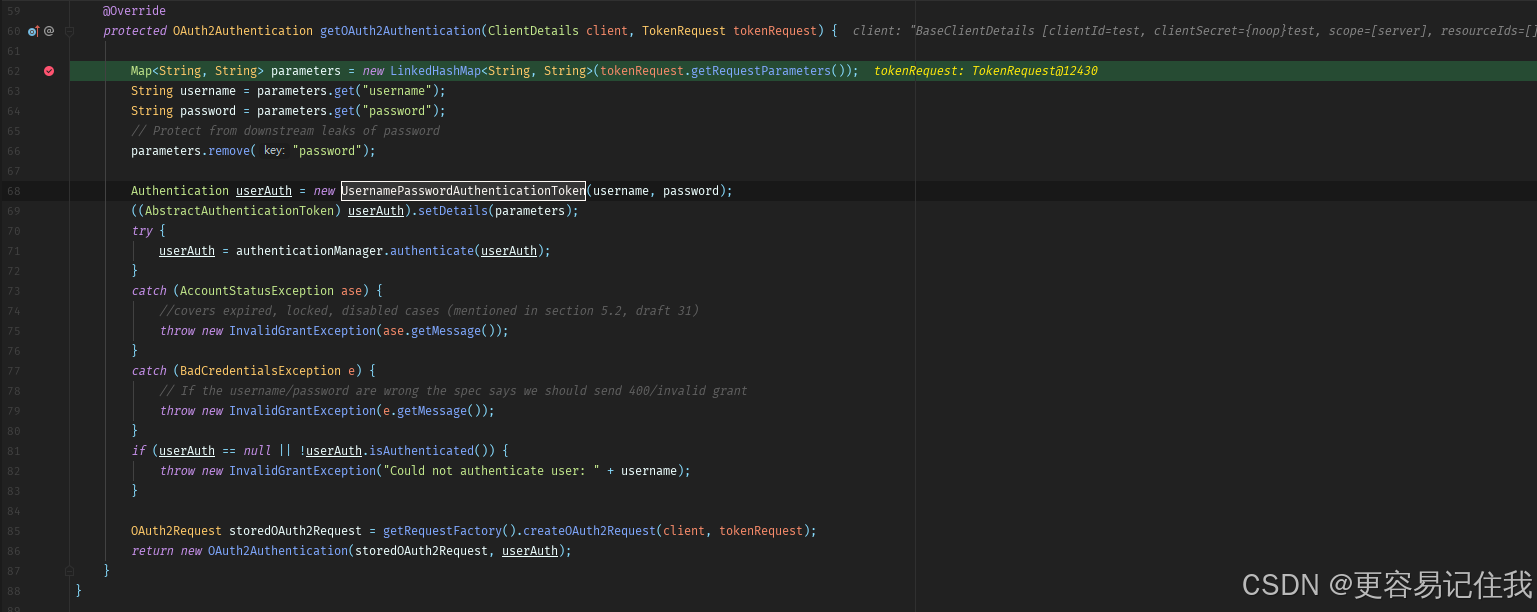
Task: Click the @ annotation gutter icon
Action: [49, 31]
